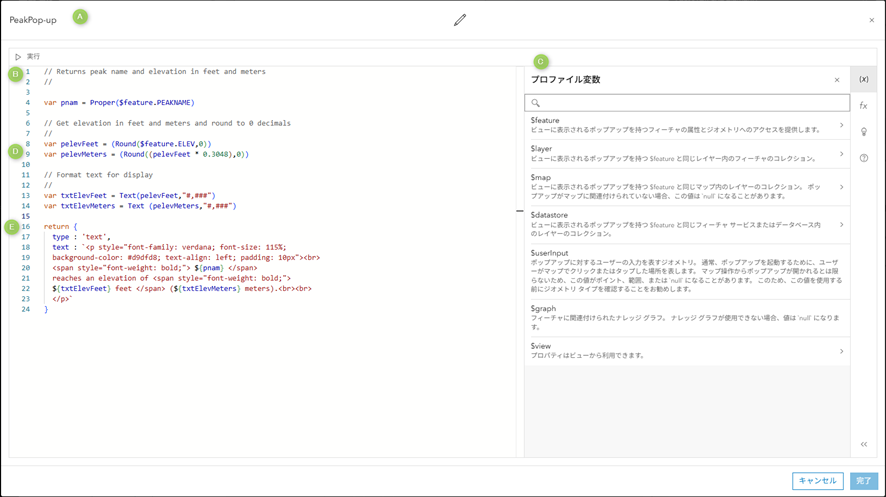Open the fx functions tab
886x497 pixels.
pos(863,106)
